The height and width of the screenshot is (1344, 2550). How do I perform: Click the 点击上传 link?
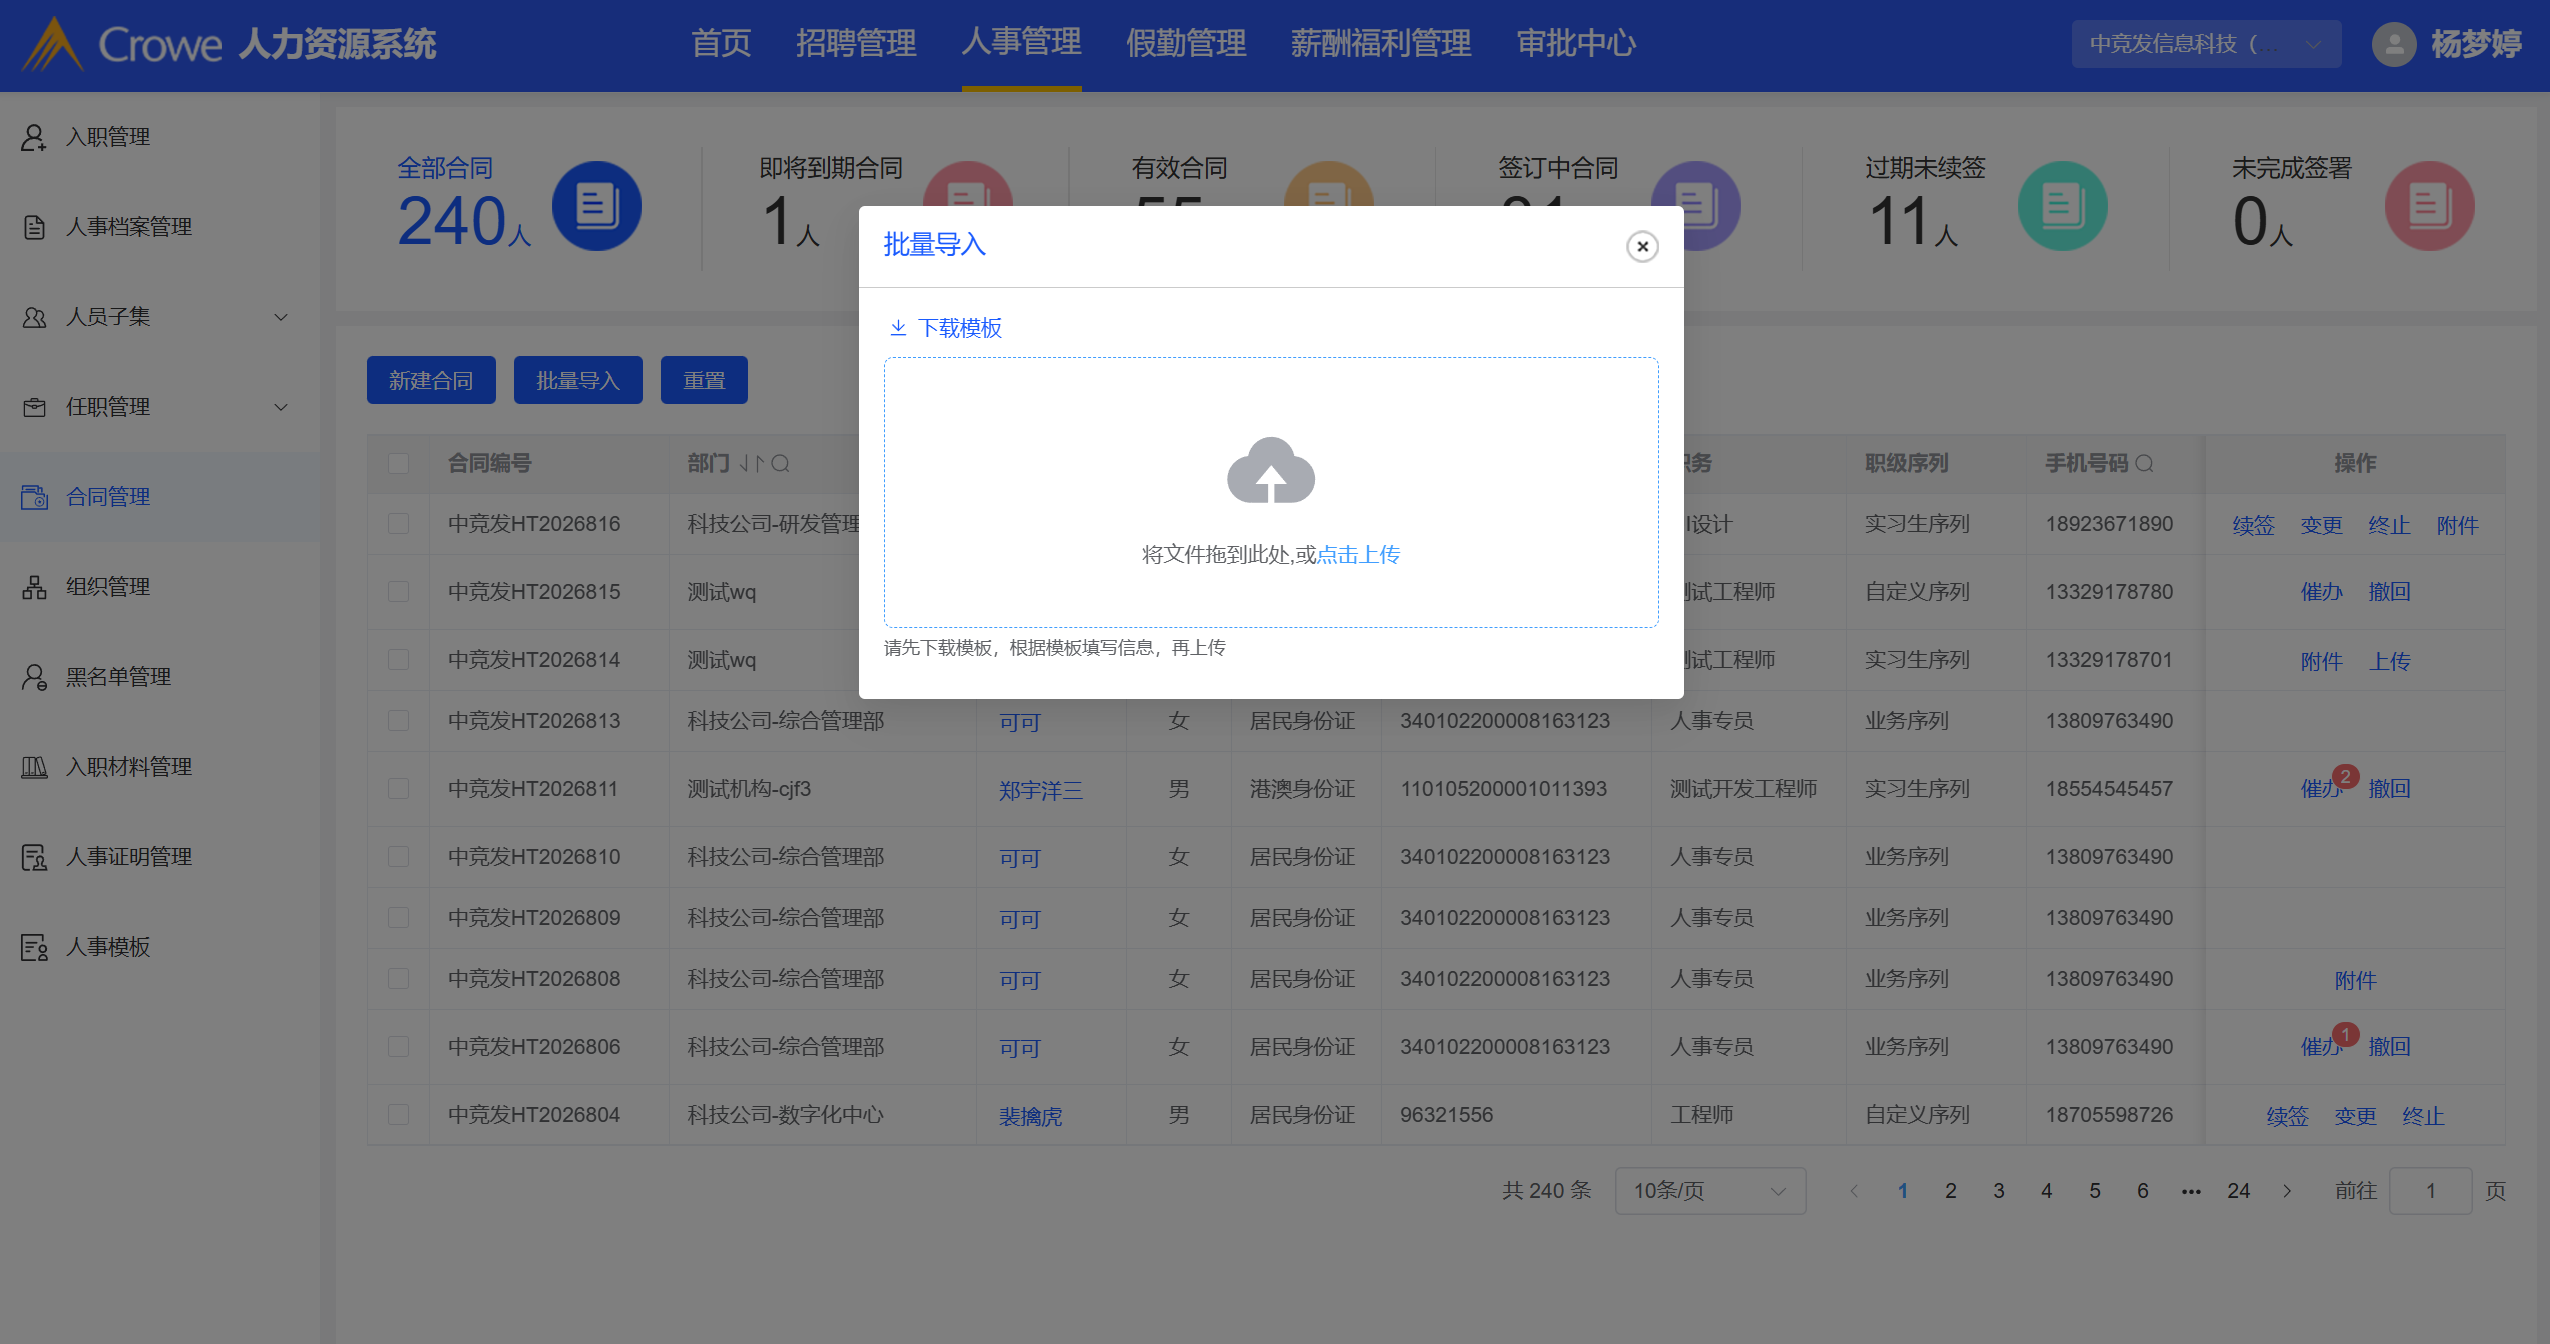coord(1358,555)
